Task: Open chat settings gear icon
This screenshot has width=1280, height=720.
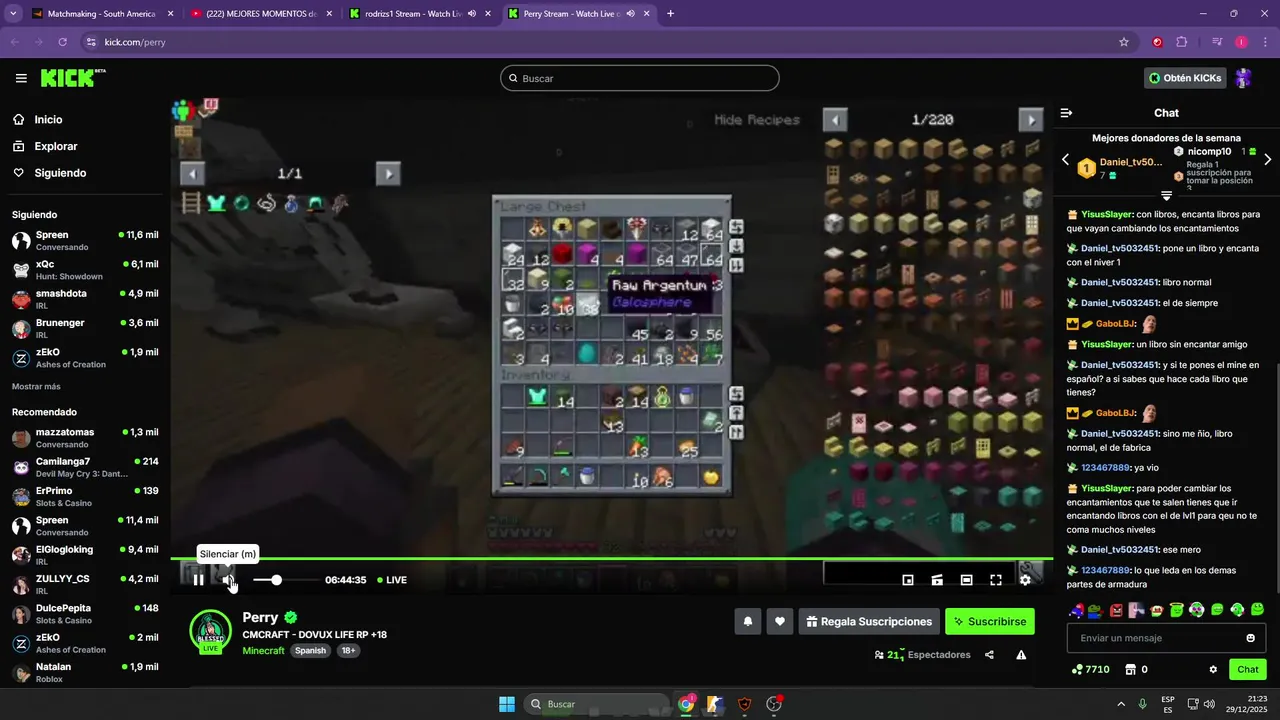Action: point(1213,670)
